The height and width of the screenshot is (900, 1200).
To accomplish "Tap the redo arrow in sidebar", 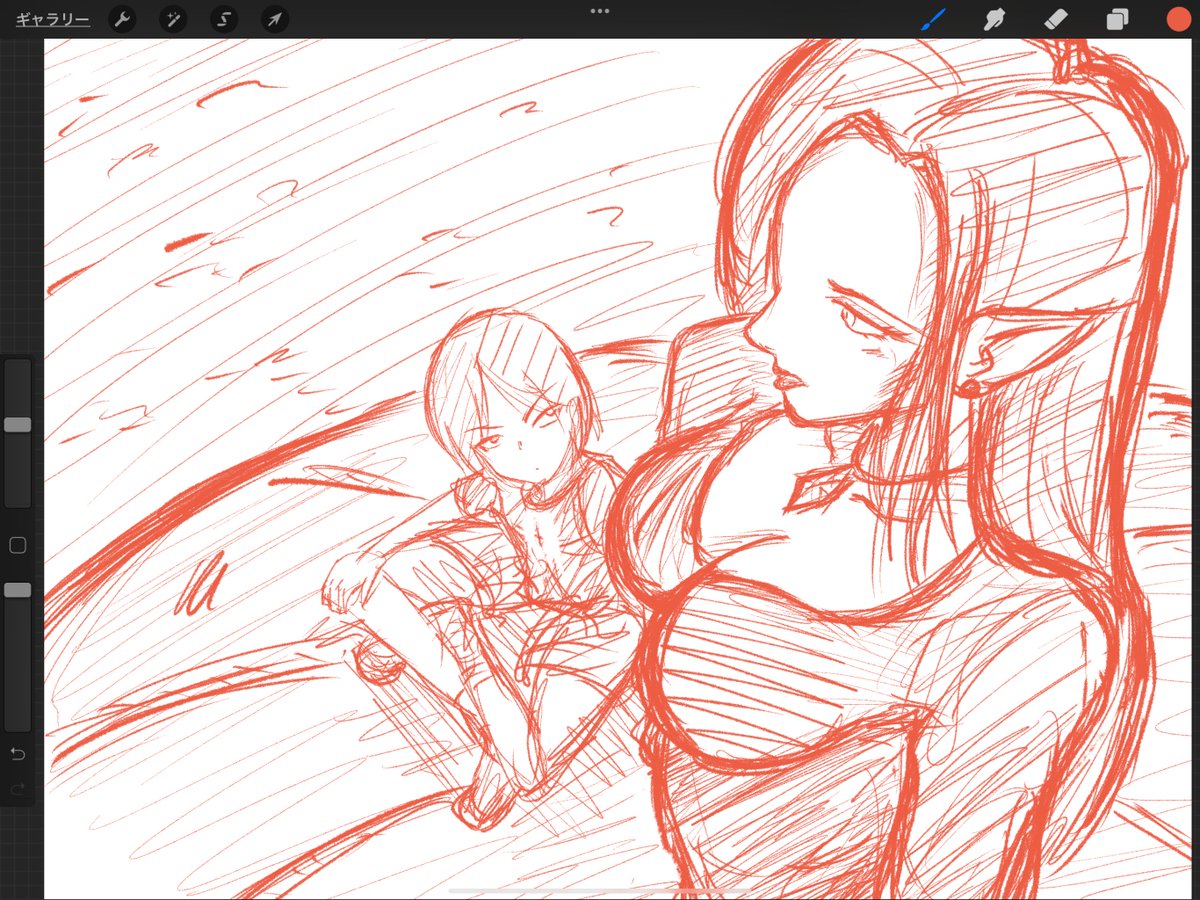I will pyautogui.click(x=17, y=790).
